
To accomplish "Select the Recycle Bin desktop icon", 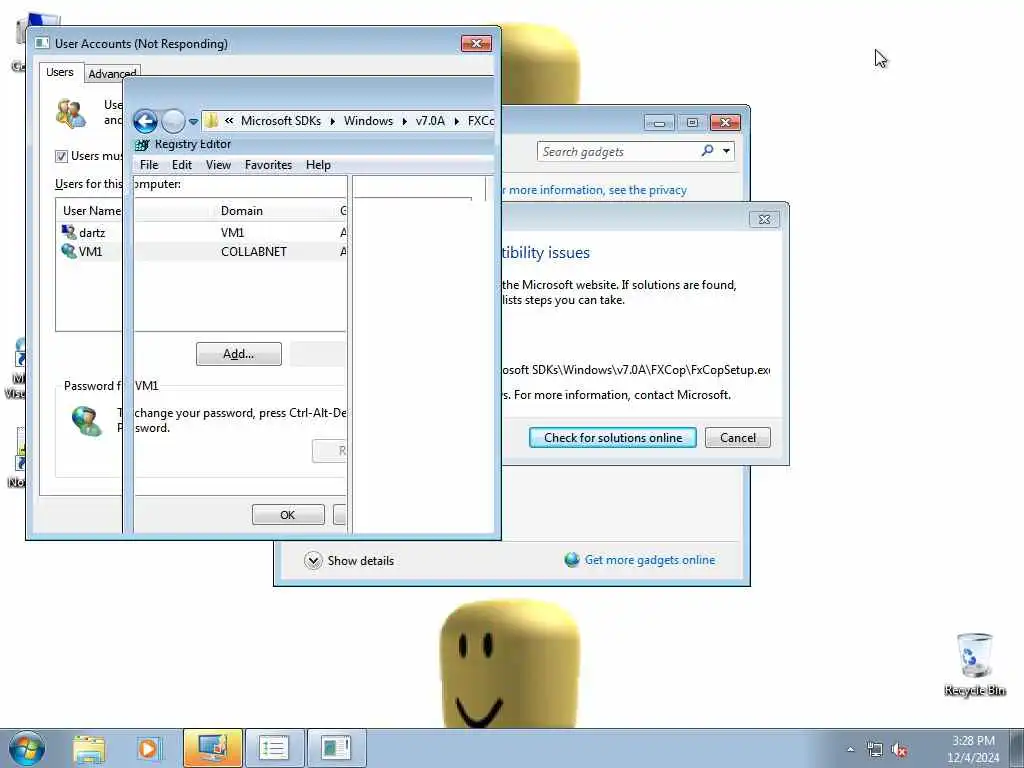I will 974,664.
